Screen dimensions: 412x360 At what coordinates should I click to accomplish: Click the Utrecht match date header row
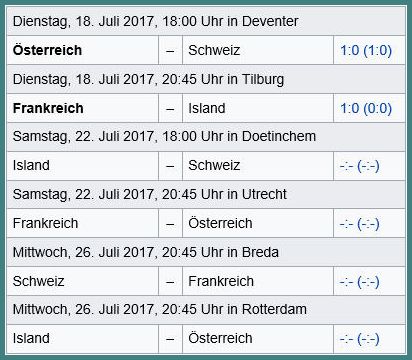coord(206,194)
